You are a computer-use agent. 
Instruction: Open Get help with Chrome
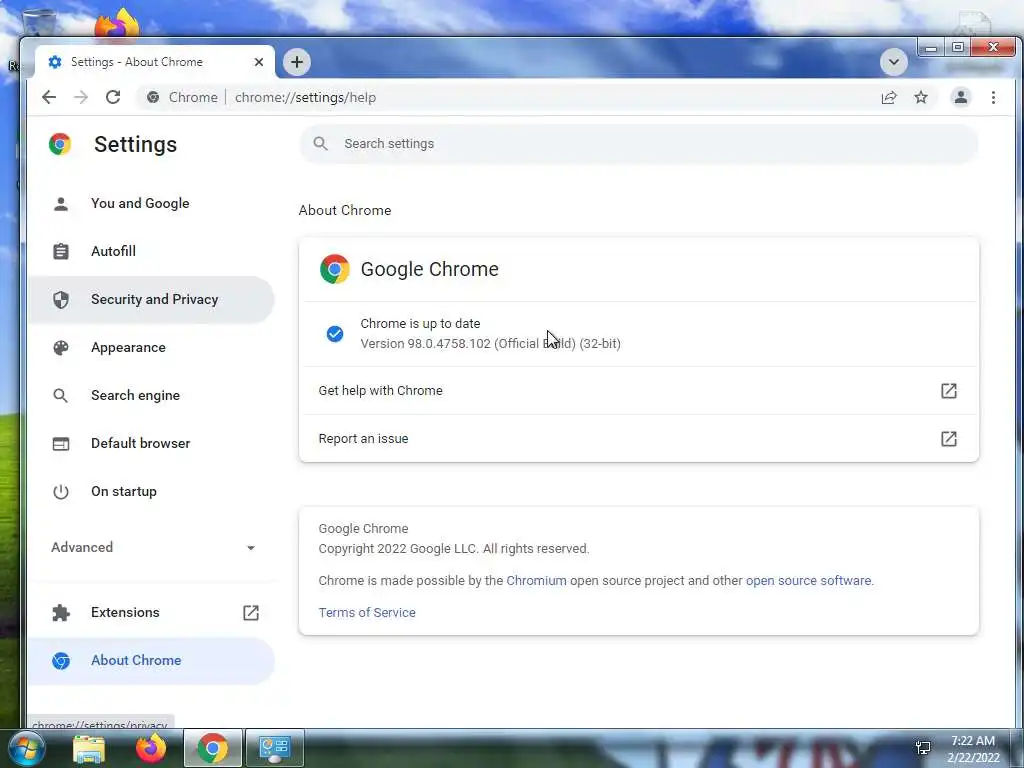639,391
